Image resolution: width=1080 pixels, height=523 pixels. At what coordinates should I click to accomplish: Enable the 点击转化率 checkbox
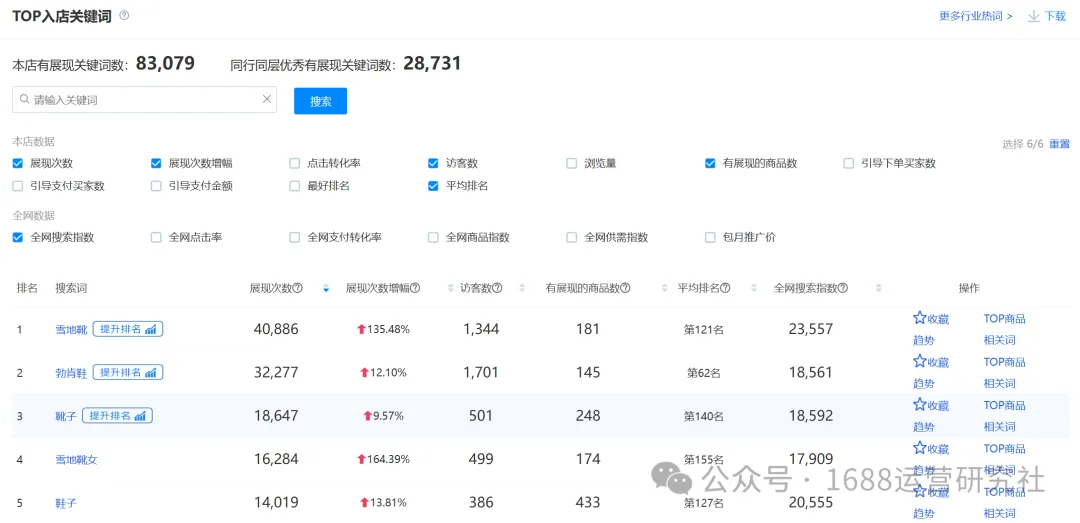tap(294, 163)
